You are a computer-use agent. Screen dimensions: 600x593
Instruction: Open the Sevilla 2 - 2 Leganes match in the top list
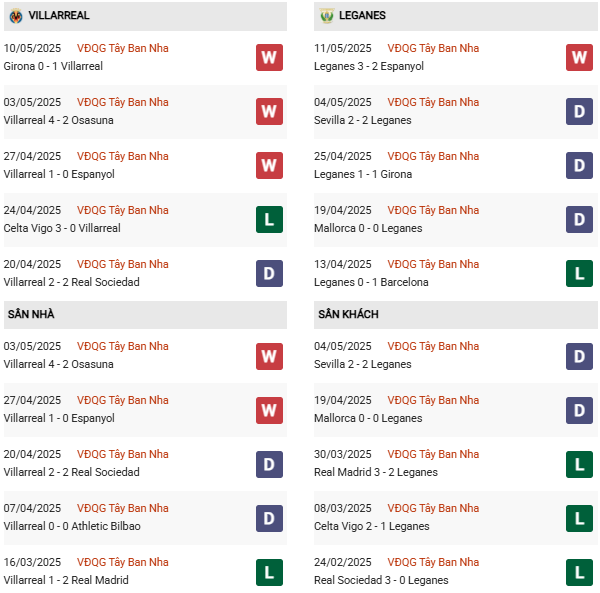[363, 120]
